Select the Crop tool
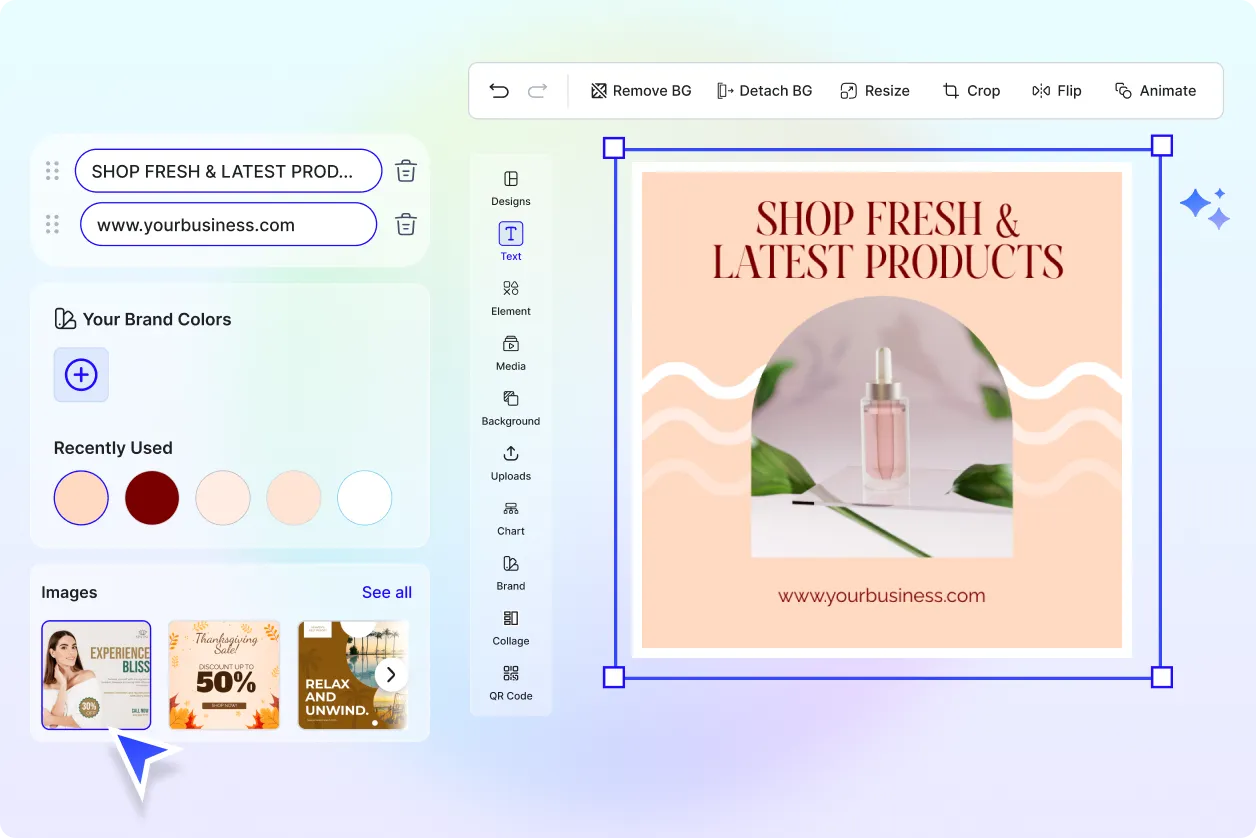1256x838 pixels. pos(971,91)
